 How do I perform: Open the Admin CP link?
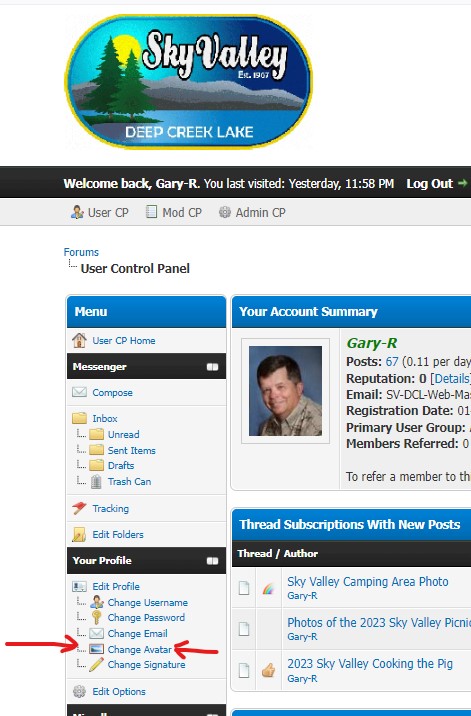[260, 212]
